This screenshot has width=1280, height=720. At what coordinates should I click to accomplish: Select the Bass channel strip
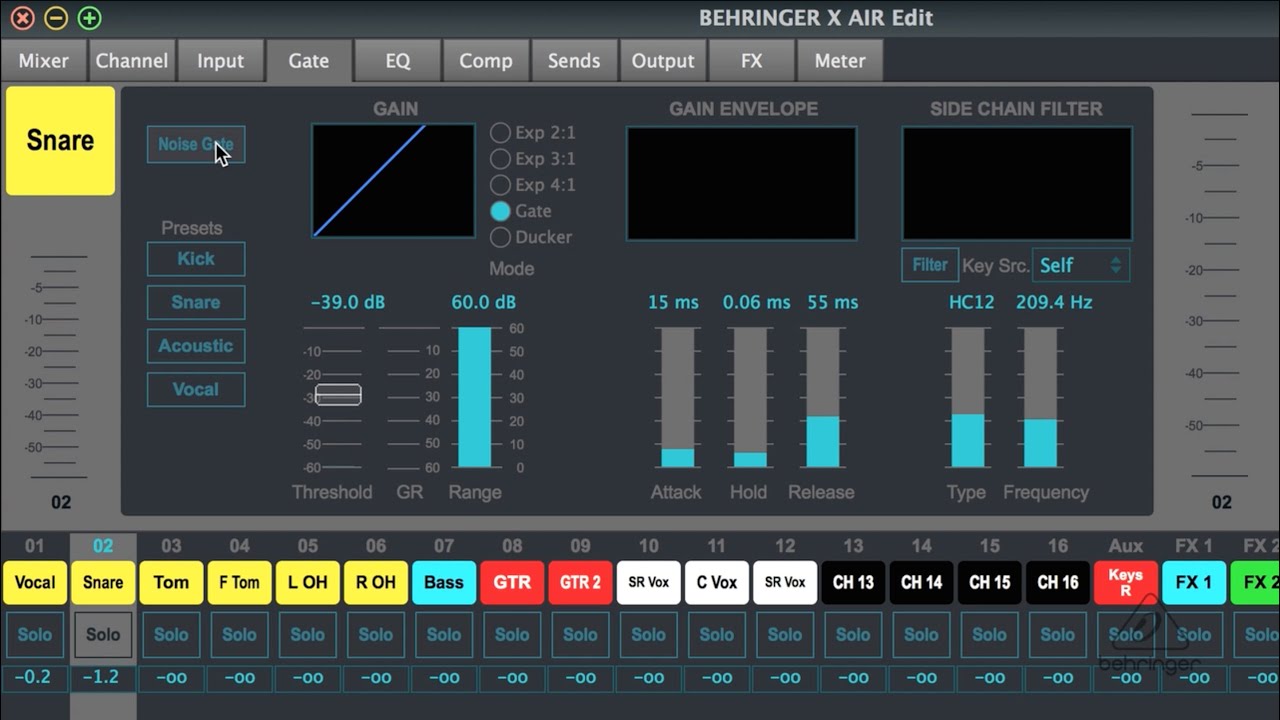coord(444,583)
